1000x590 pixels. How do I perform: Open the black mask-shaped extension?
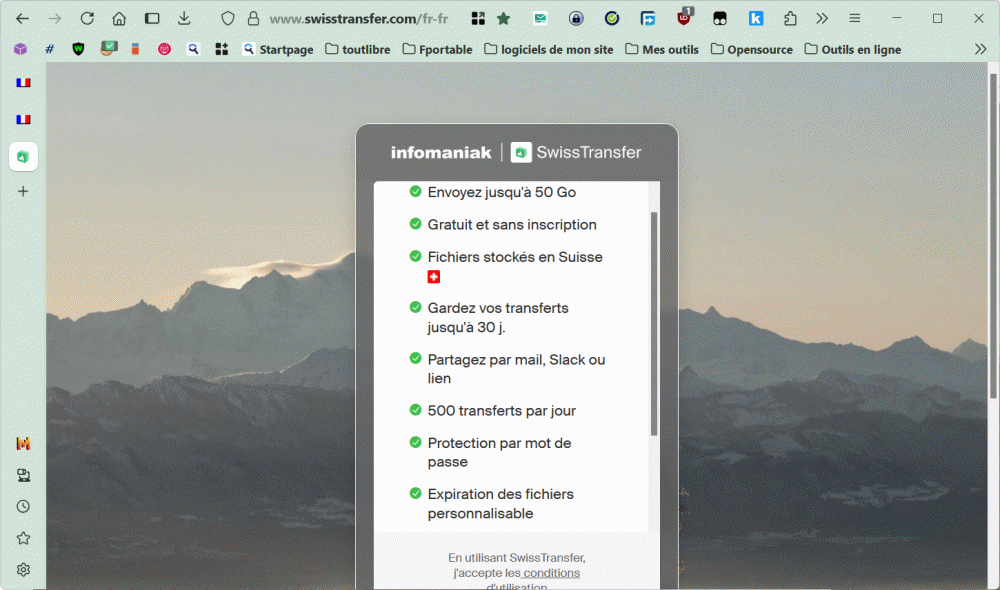click(720, 18)
